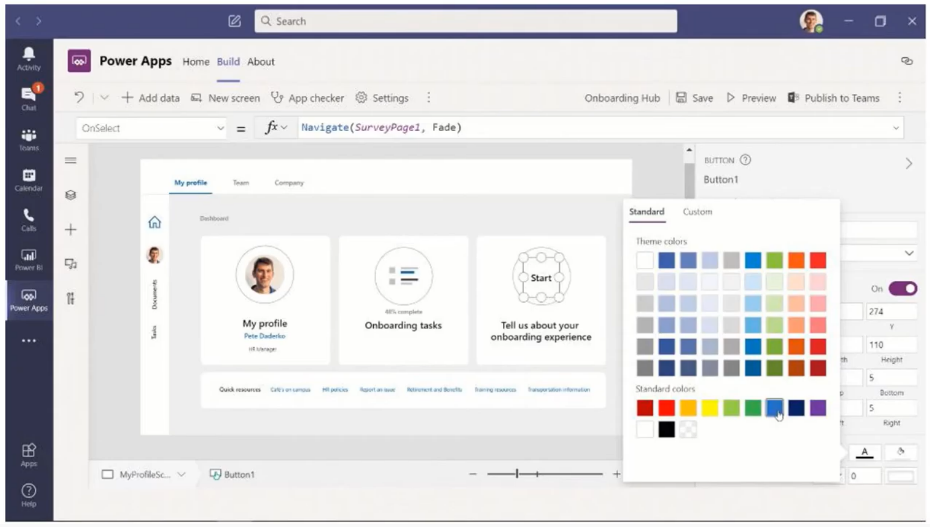Viewport: 930px width, 527px height.
Task: Turn off the On toggle switch
Action: click(x=902, y=288)
